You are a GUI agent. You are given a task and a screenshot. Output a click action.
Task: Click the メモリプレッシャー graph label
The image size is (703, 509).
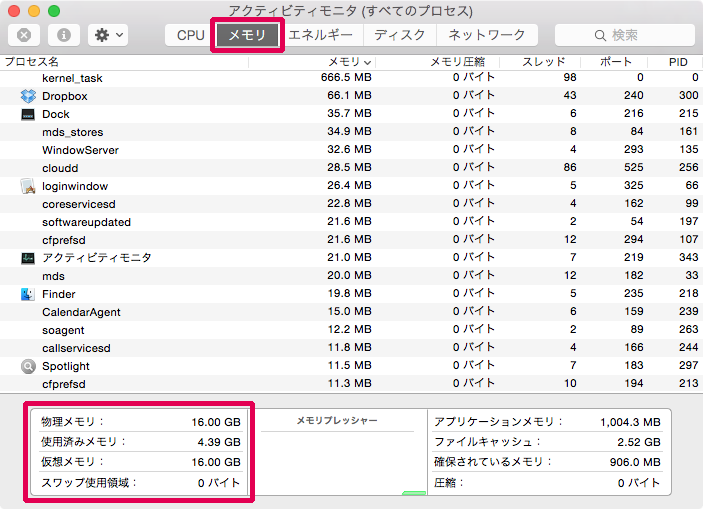point(337,421)
